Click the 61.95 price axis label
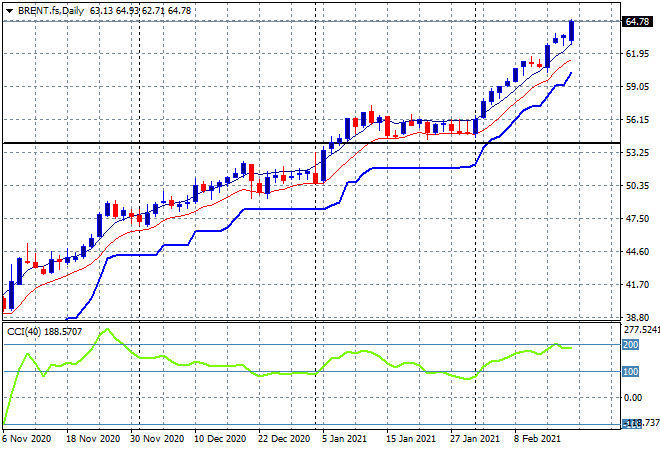 pos(637,53)
